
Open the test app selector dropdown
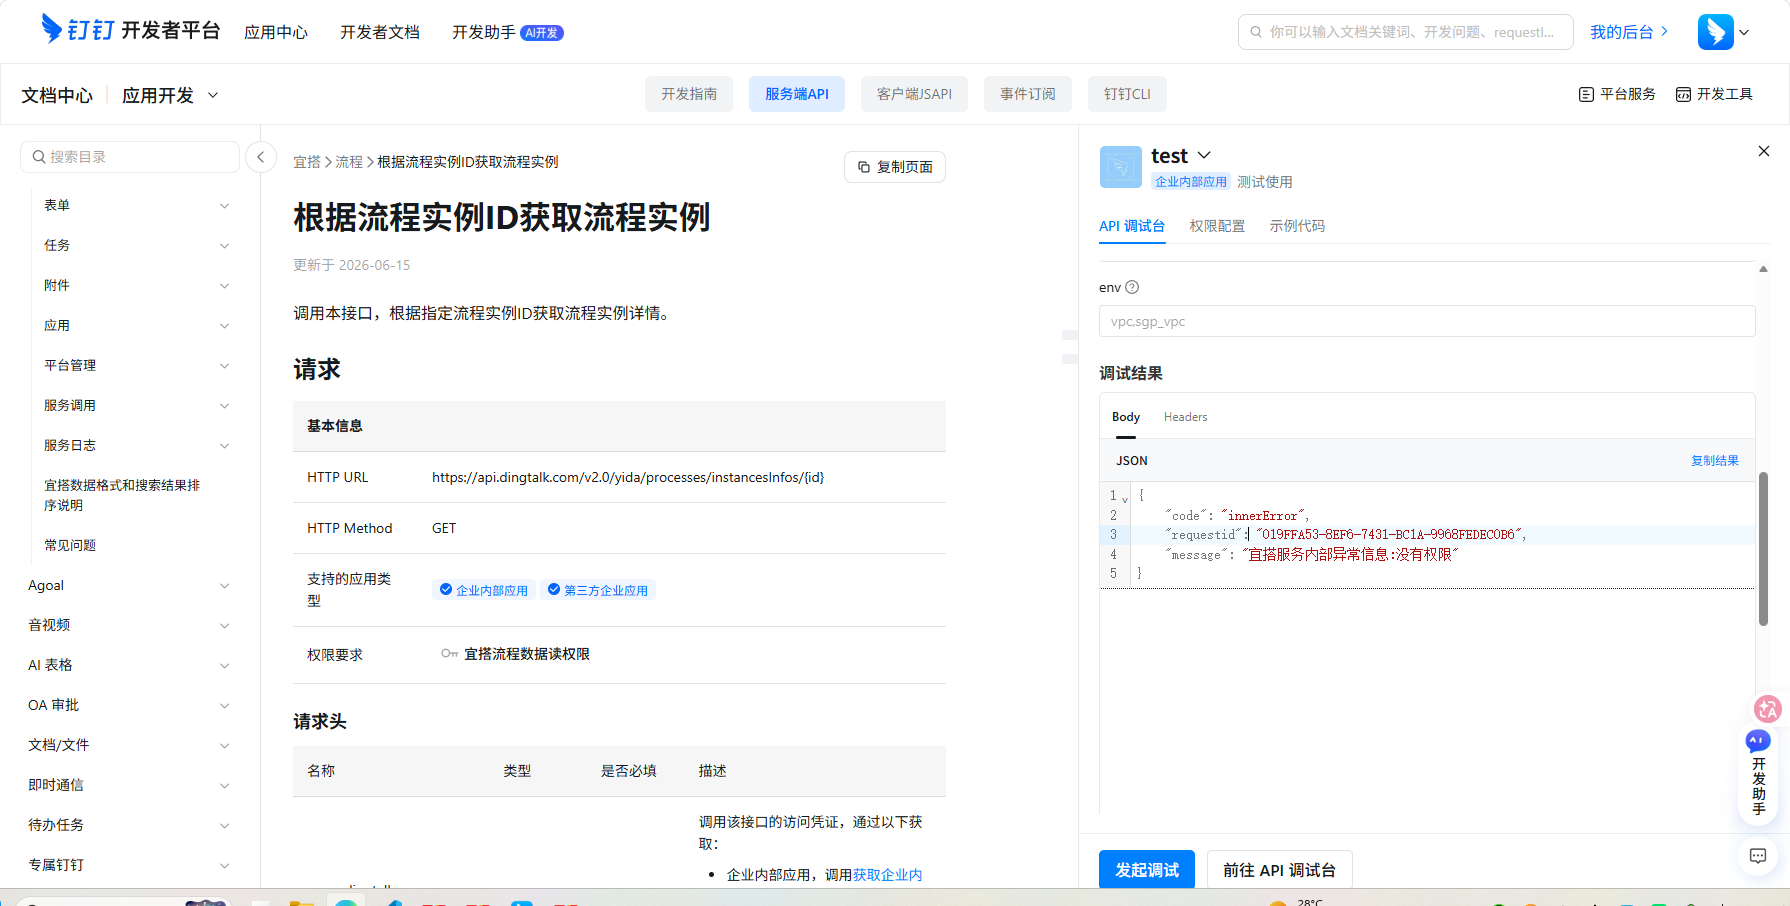pos(1204,155)
